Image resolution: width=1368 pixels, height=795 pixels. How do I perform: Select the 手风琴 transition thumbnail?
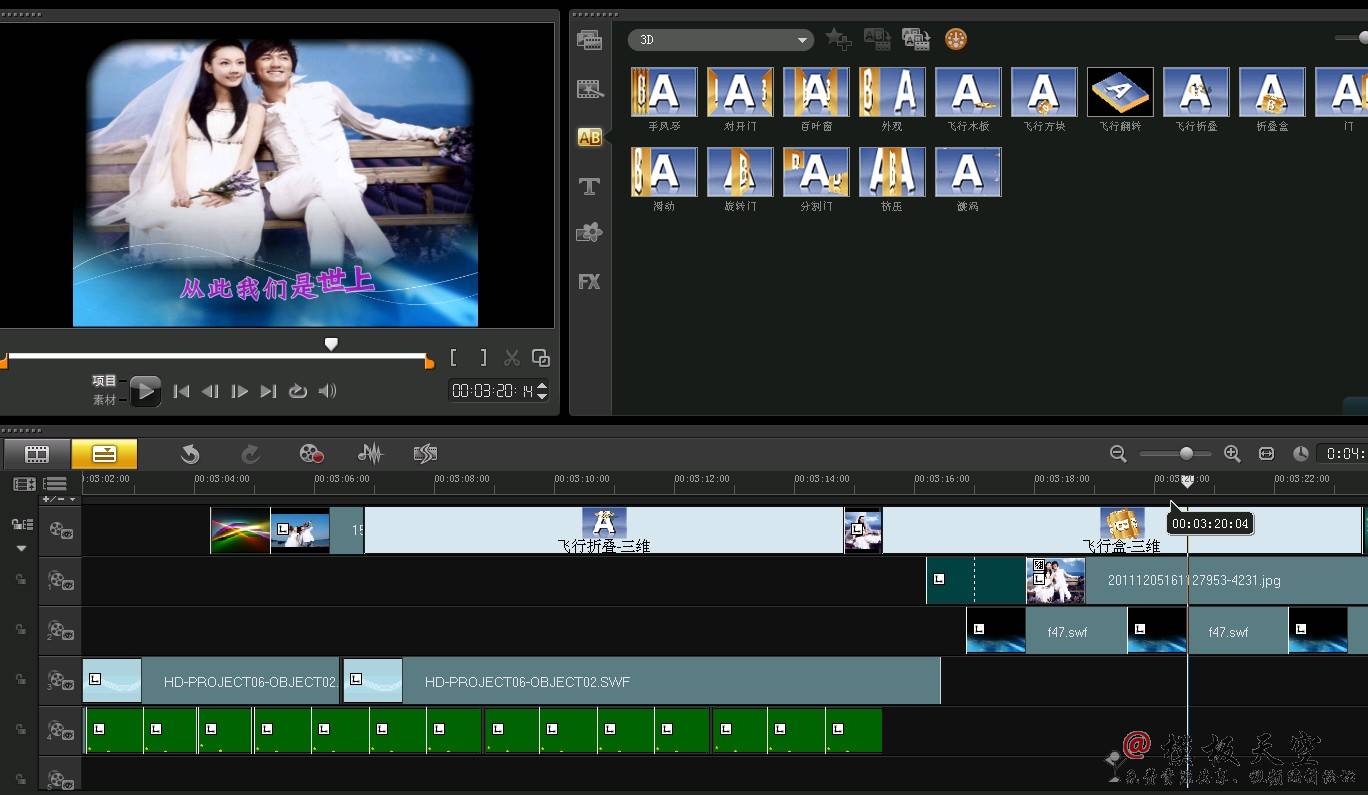click(x=664, y=92)
